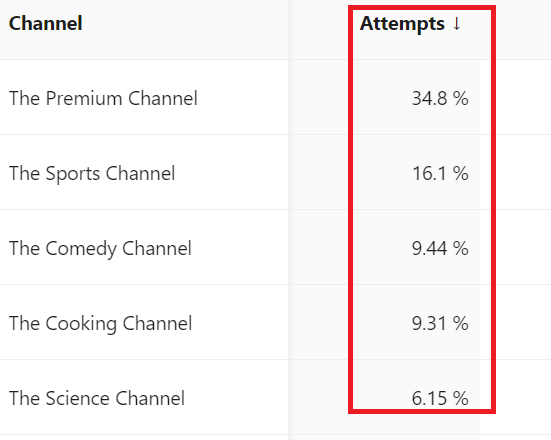Screen dimensions: 551x440
Task: Click the descending sort arrow beside Attempts
Action: (x=456, y=24)
